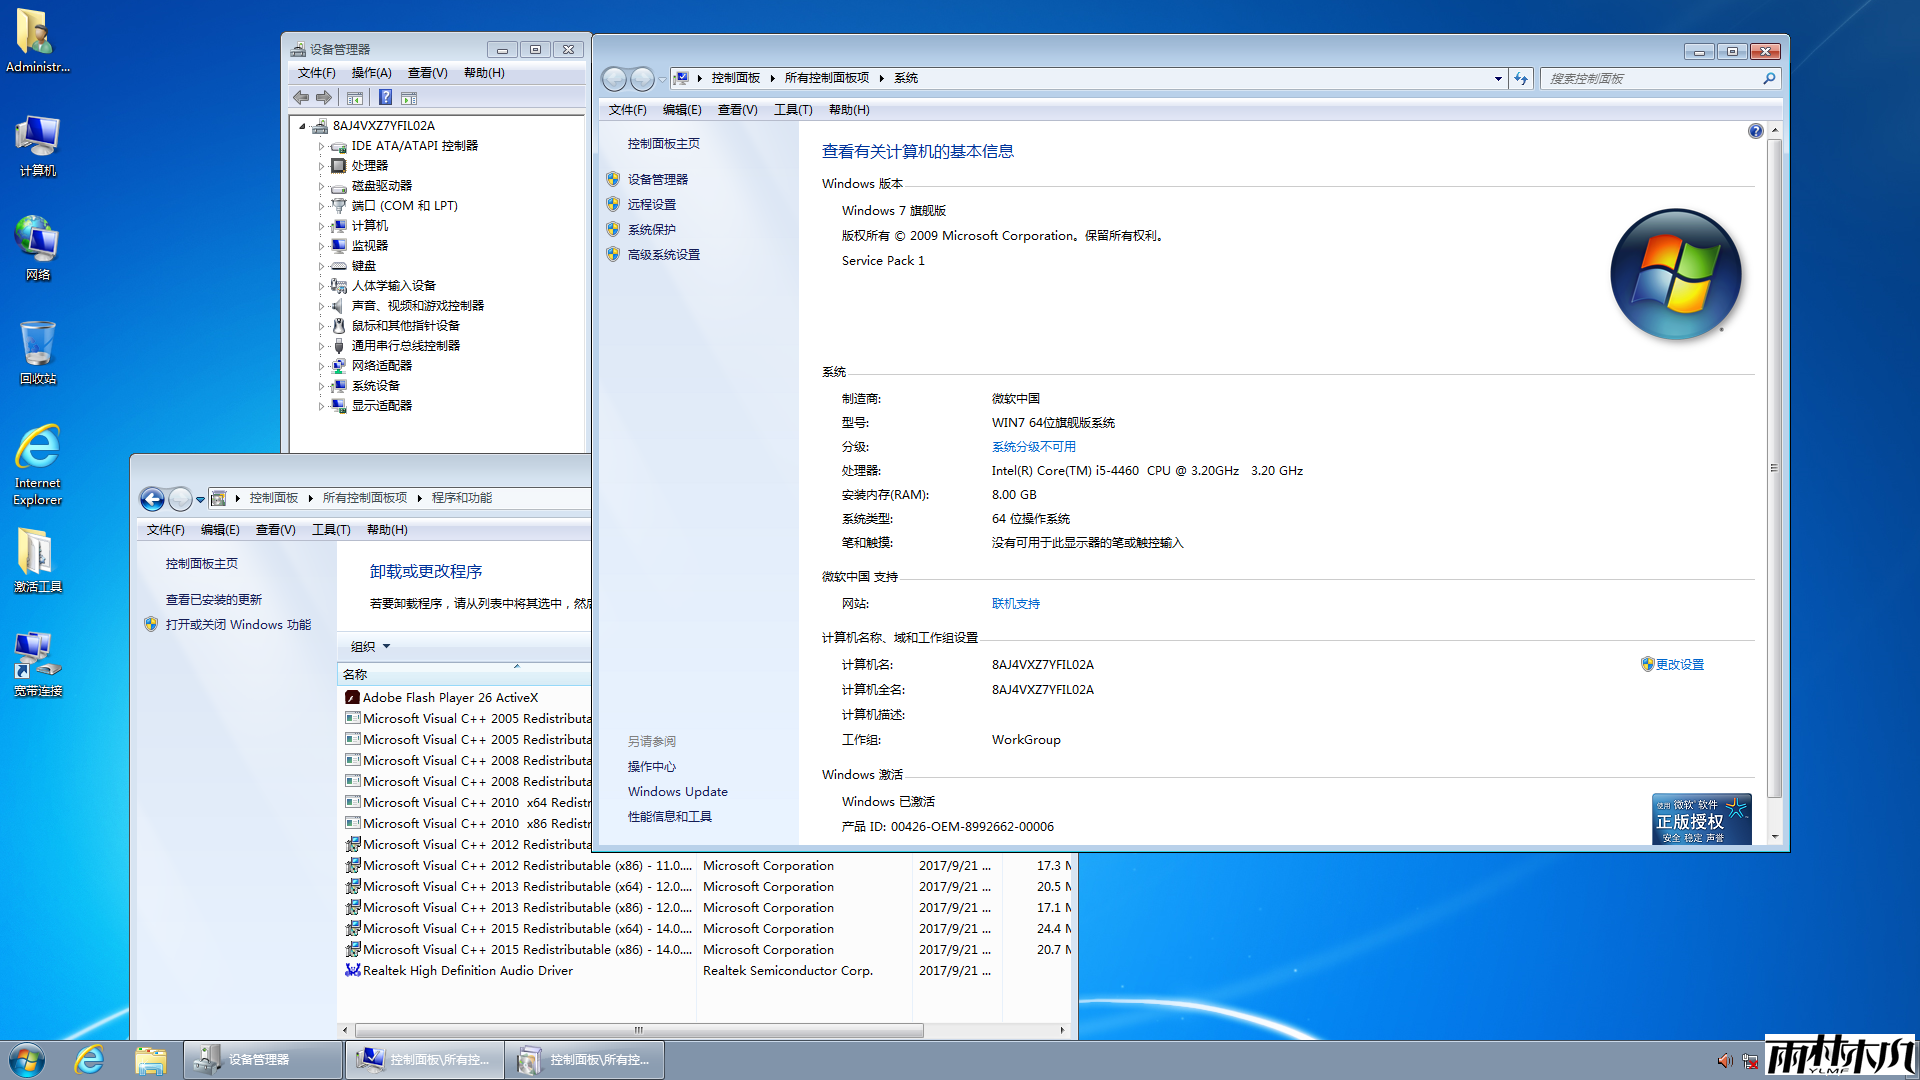The height and width of the screenshot is (1080, 1920).
Task: Expand the 网络适配器 tree node
Action: 321,366
